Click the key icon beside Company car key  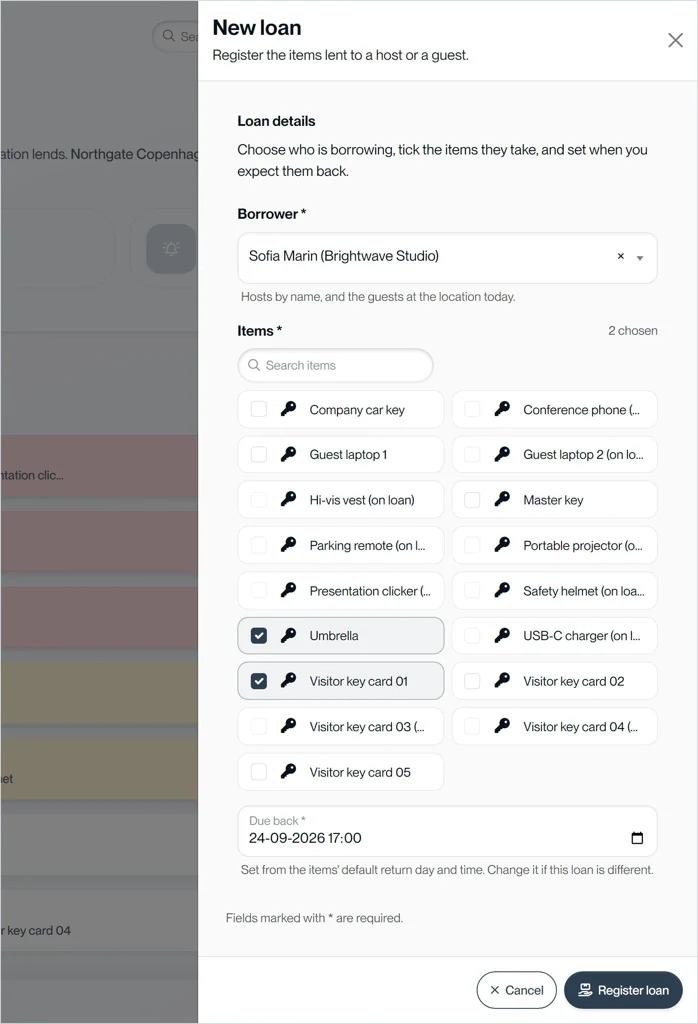[x=288, y=409]
